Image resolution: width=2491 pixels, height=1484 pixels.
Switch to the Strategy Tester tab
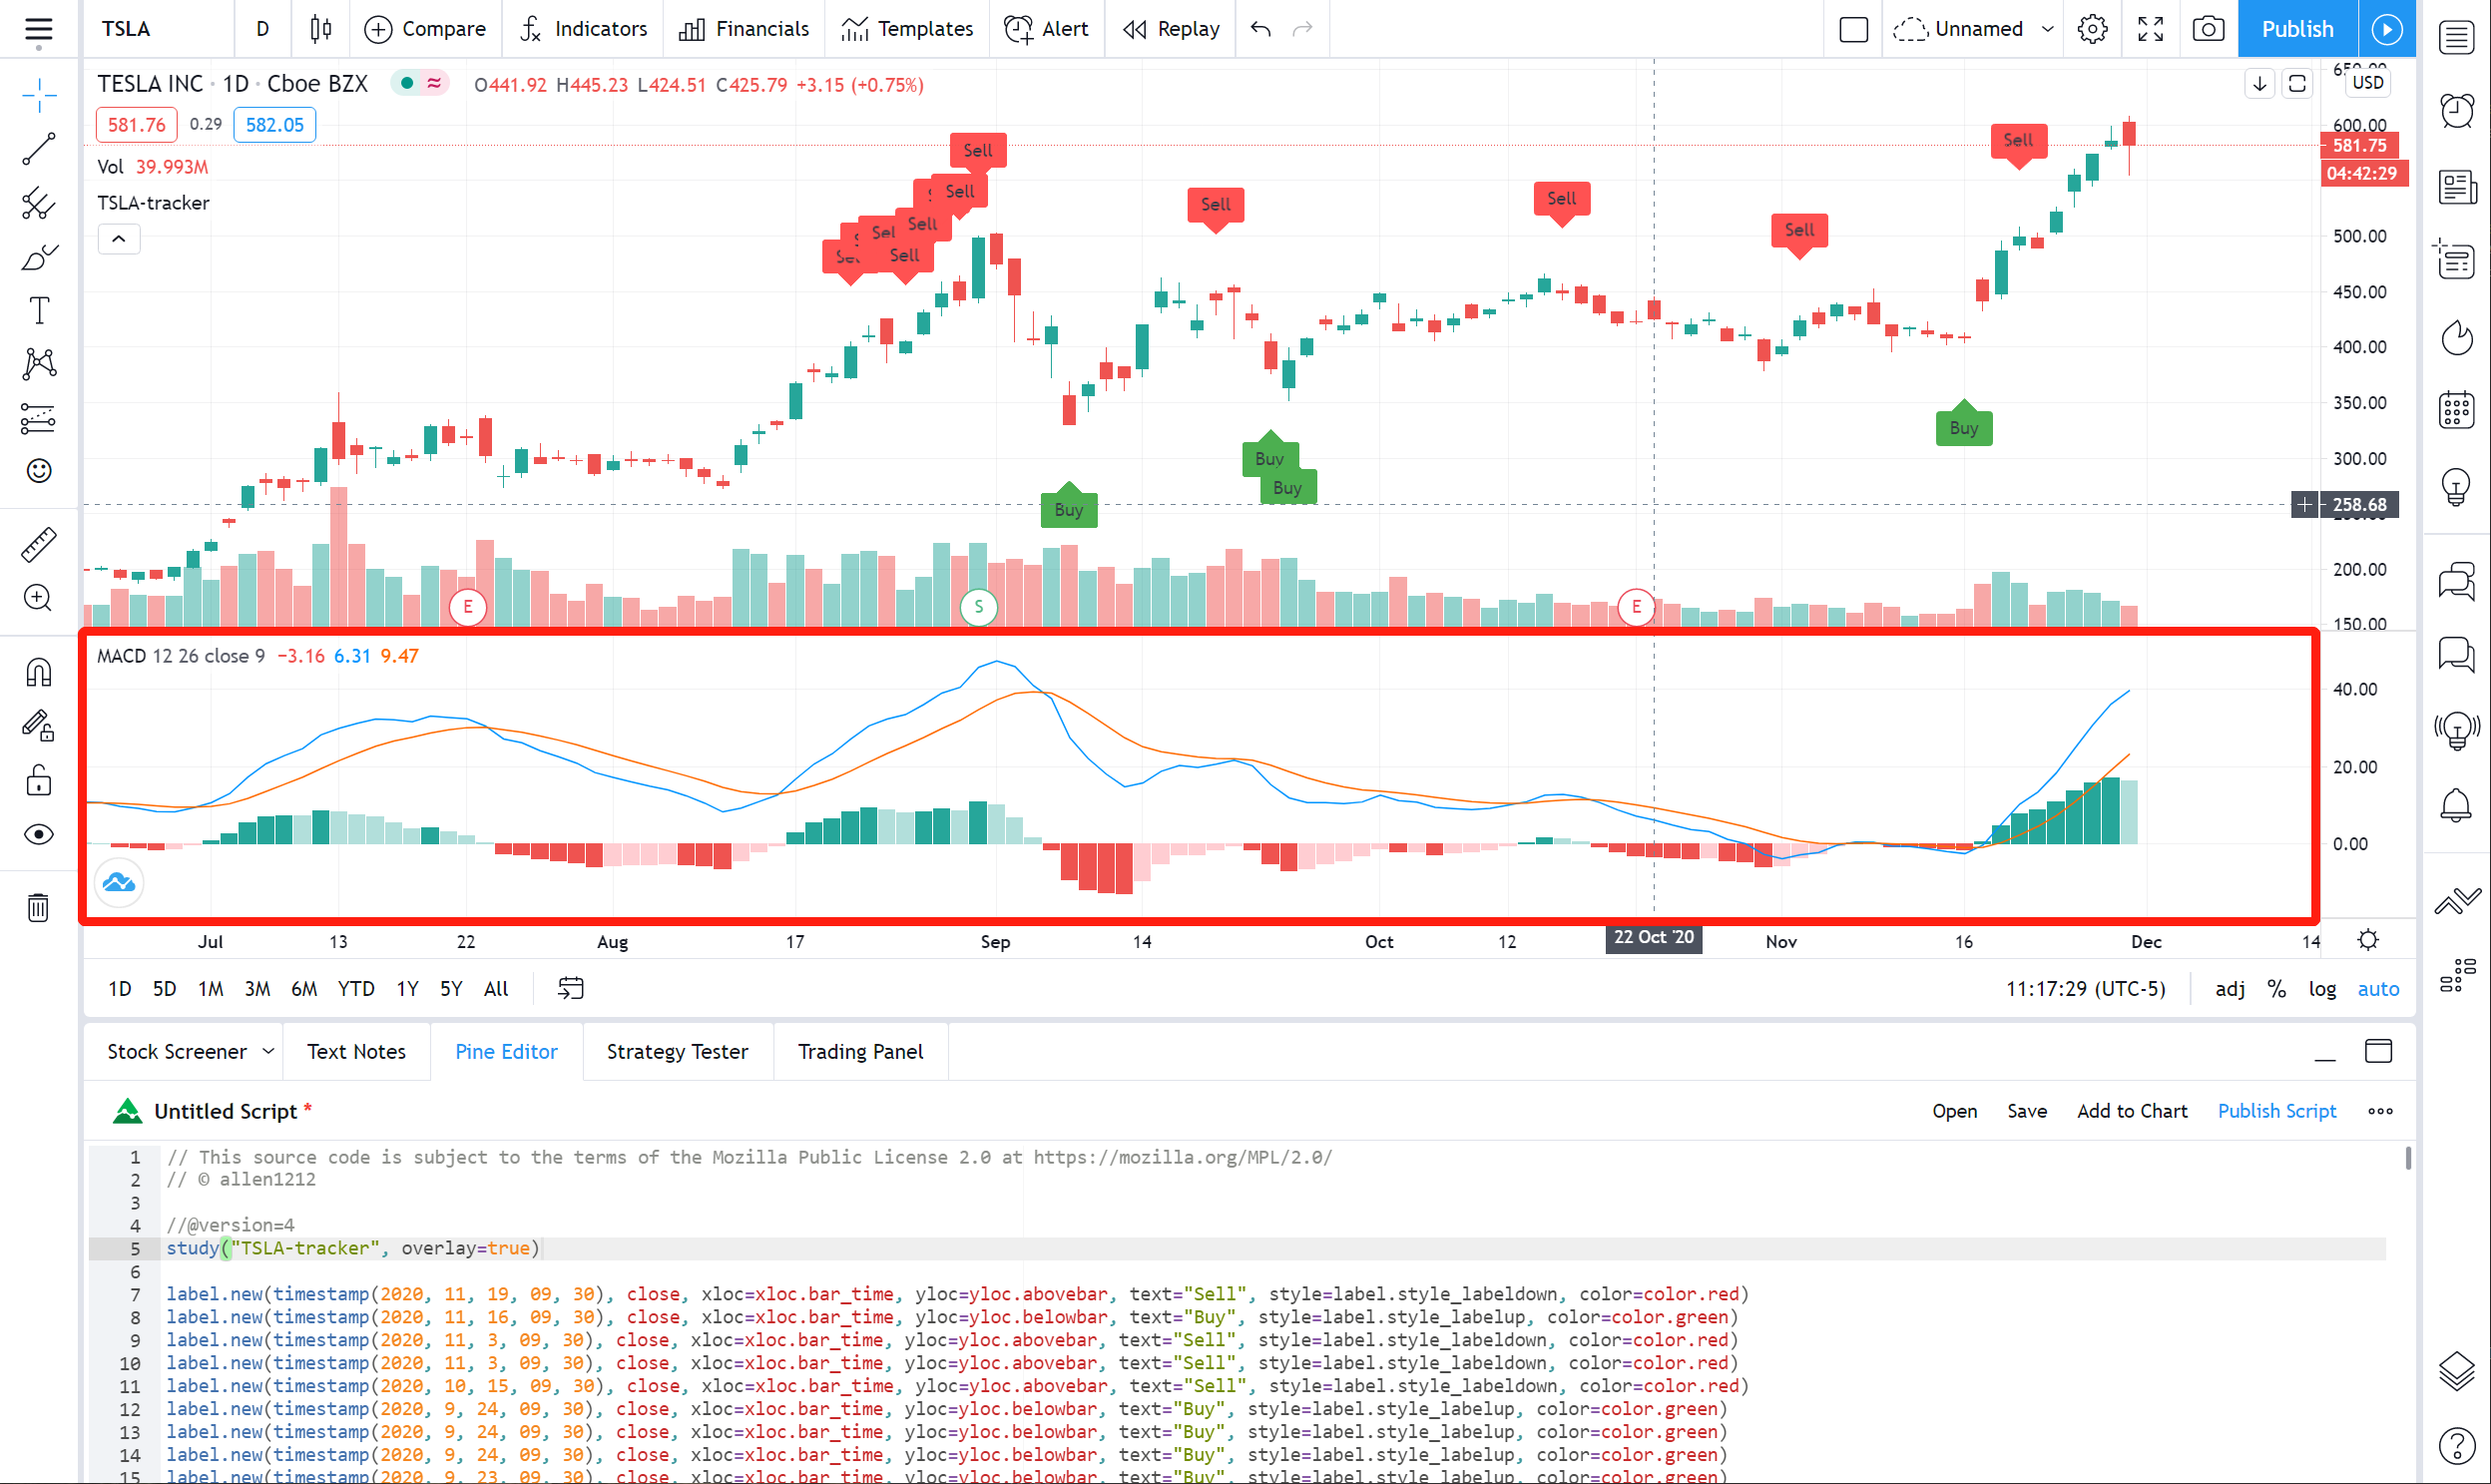click(677, 1051)
